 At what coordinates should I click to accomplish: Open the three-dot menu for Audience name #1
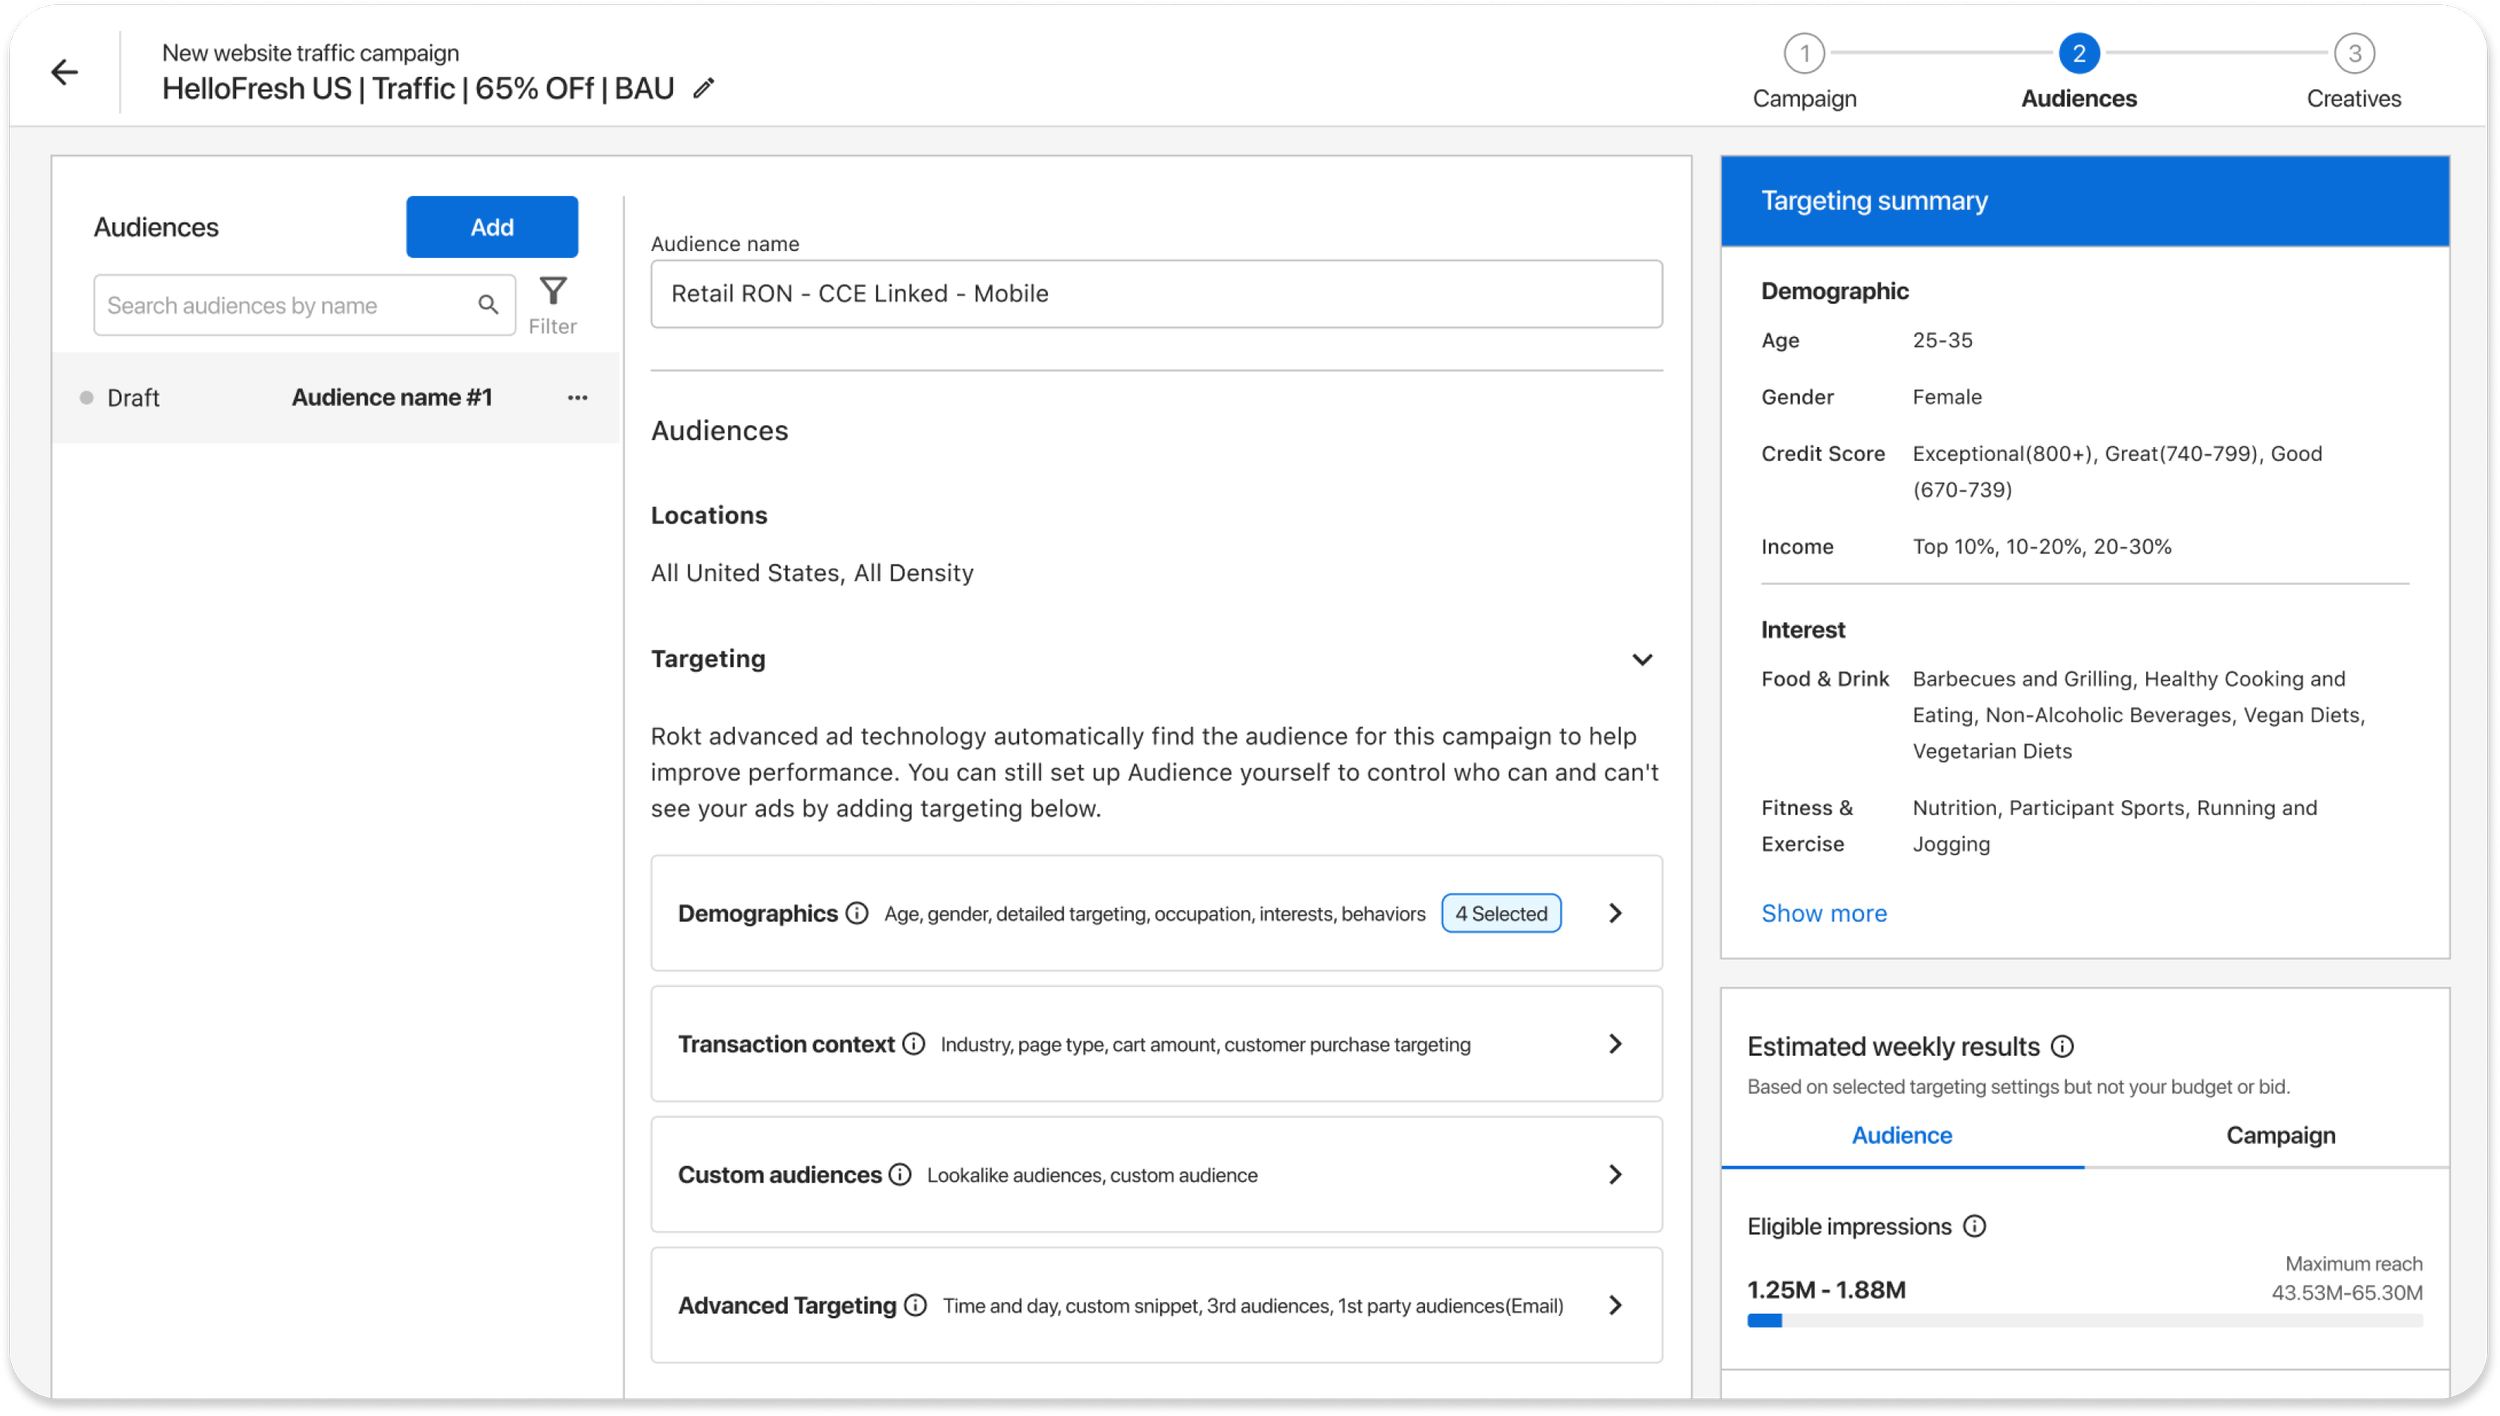tap(577, 398)
